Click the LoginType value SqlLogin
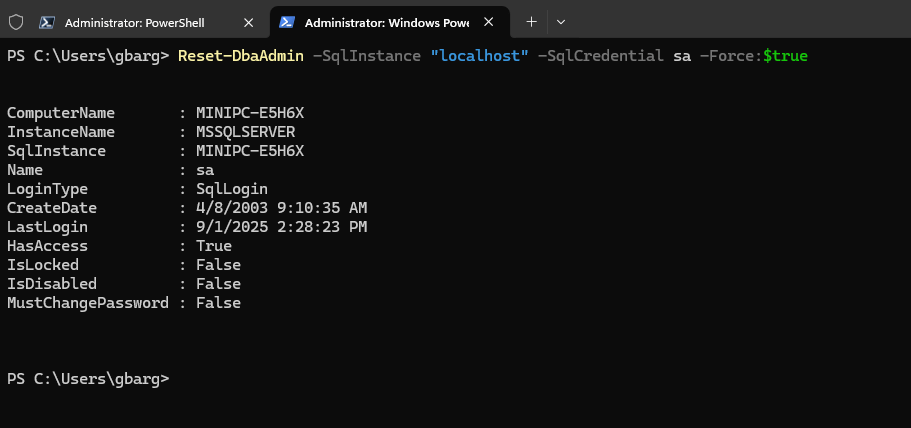This screenshot has height=428, width=911. click(231, 189)
